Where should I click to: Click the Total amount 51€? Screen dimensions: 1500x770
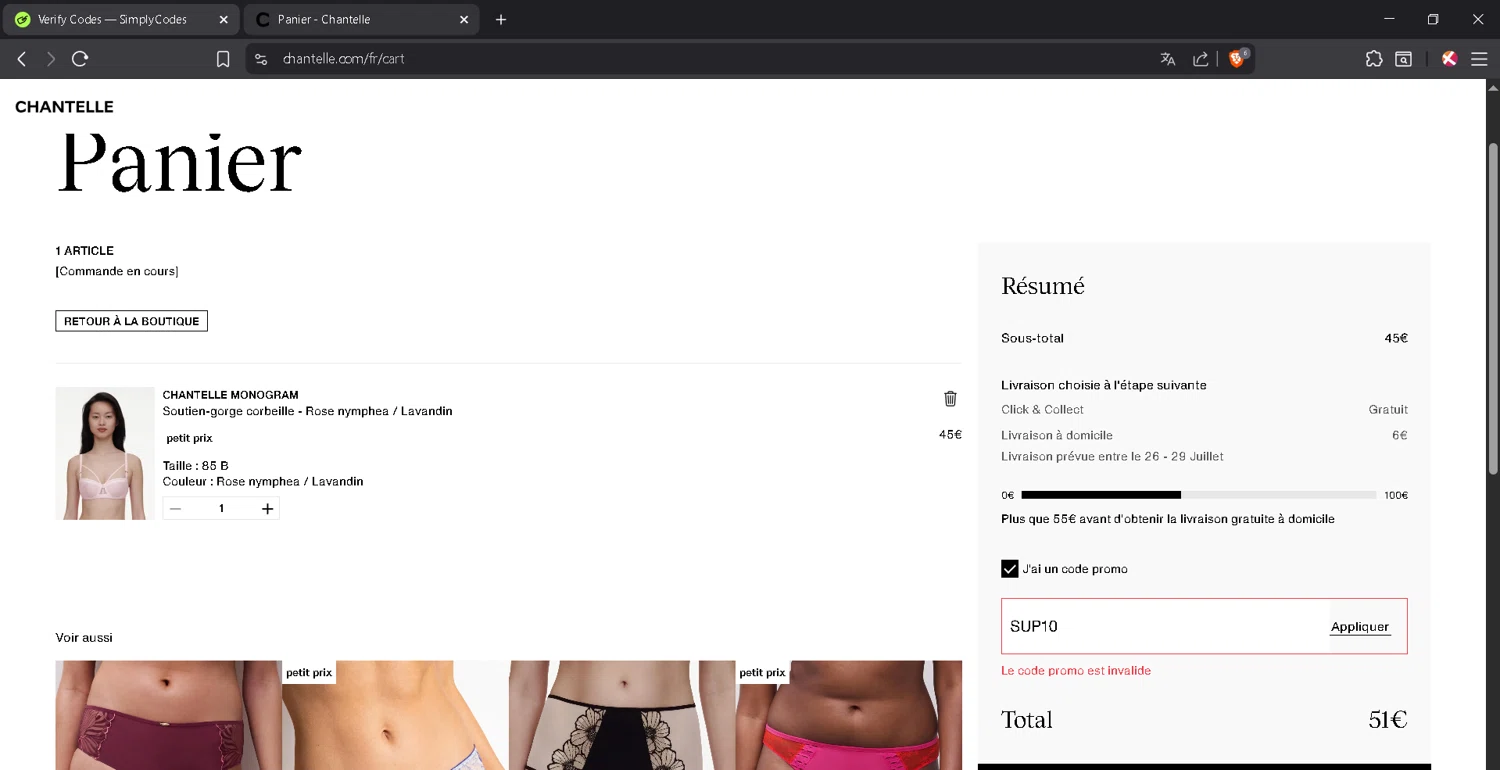tap(1388, 720)
